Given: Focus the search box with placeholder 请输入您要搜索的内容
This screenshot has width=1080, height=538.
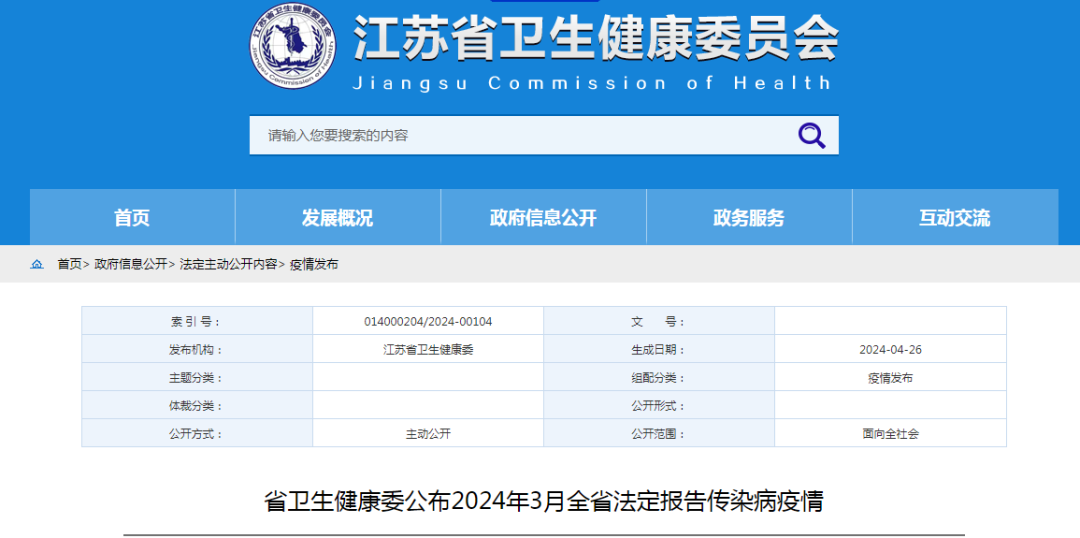Looking at the screenshot, I should (520, 135).
